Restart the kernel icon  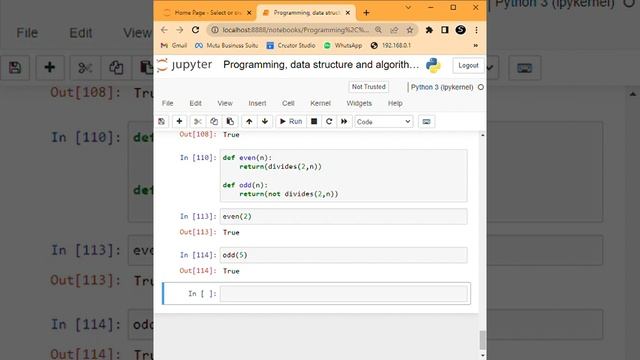[329, 122]
